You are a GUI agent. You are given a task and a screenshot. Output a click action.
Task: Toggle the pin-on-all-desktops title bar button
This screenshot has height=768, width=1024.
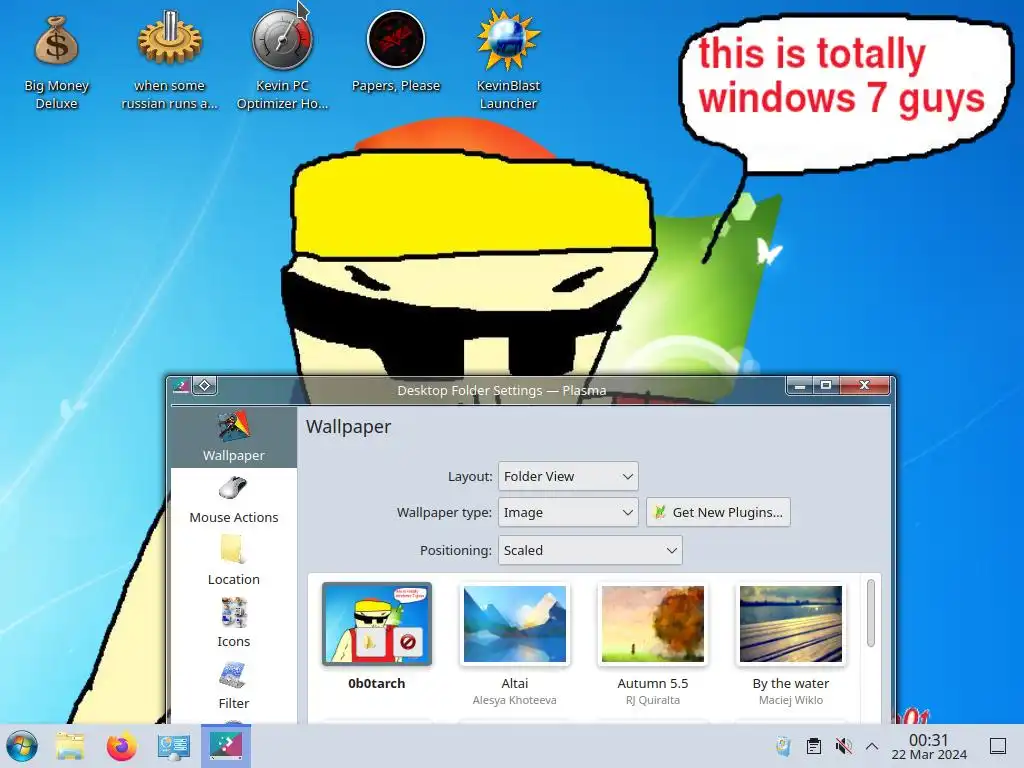204,386
